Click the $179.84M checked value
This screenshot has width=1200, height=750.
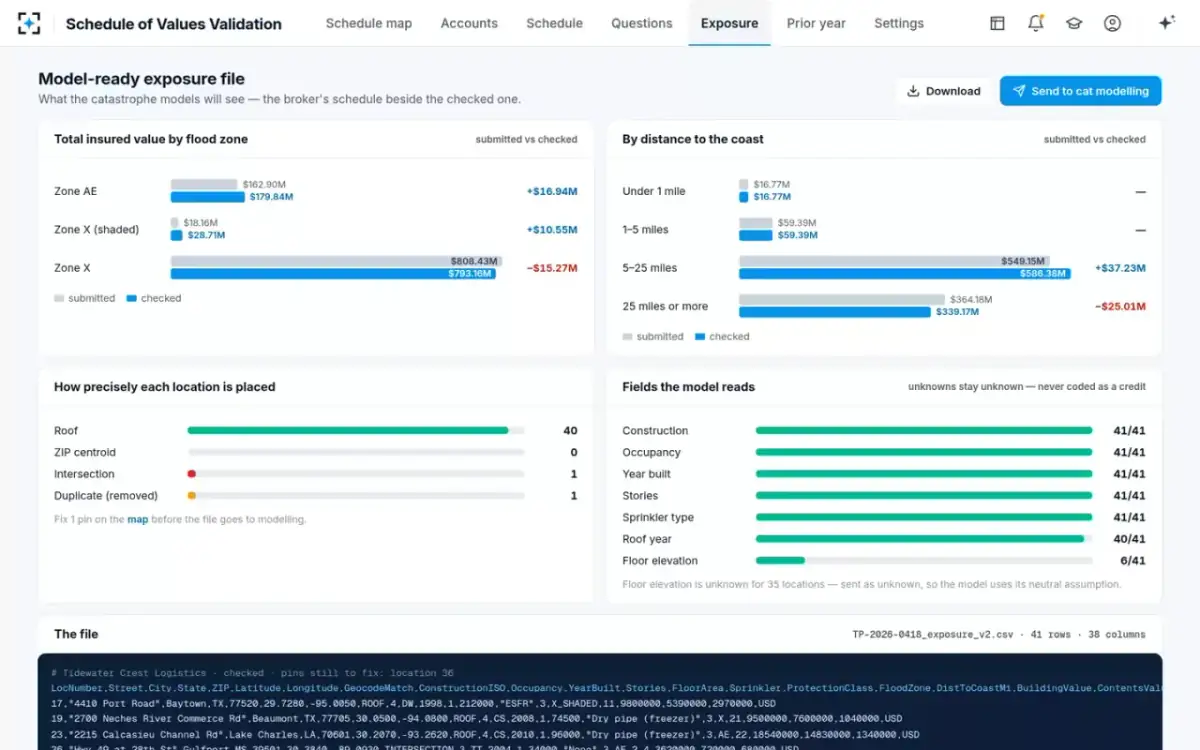271,197
